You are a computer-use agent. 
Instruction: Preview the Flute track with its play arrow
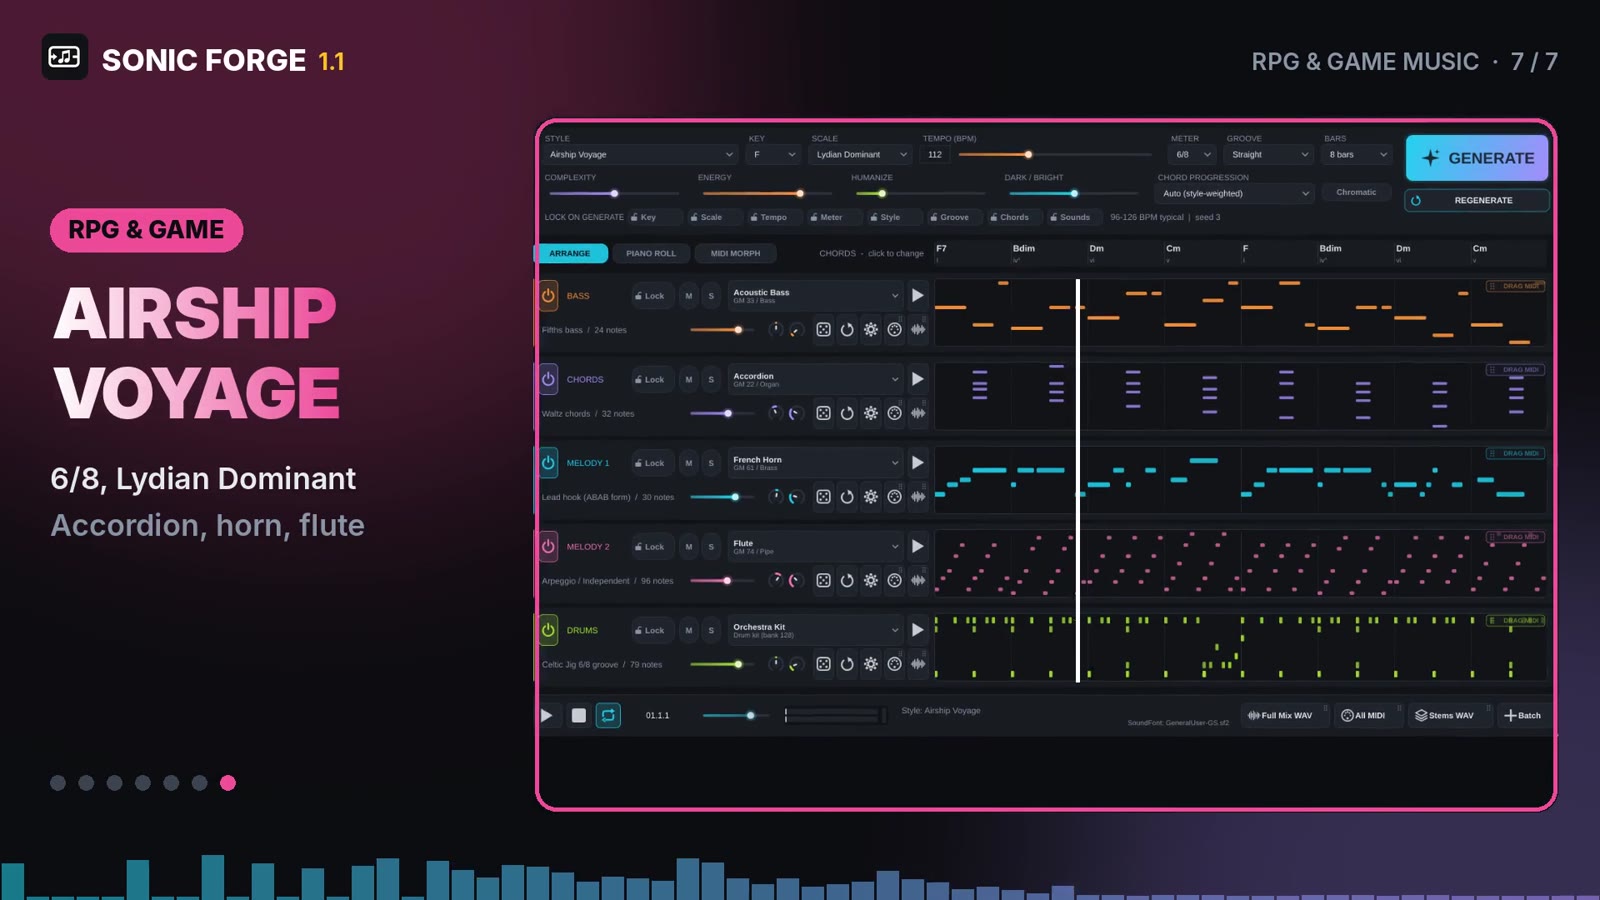coord(917,546)
